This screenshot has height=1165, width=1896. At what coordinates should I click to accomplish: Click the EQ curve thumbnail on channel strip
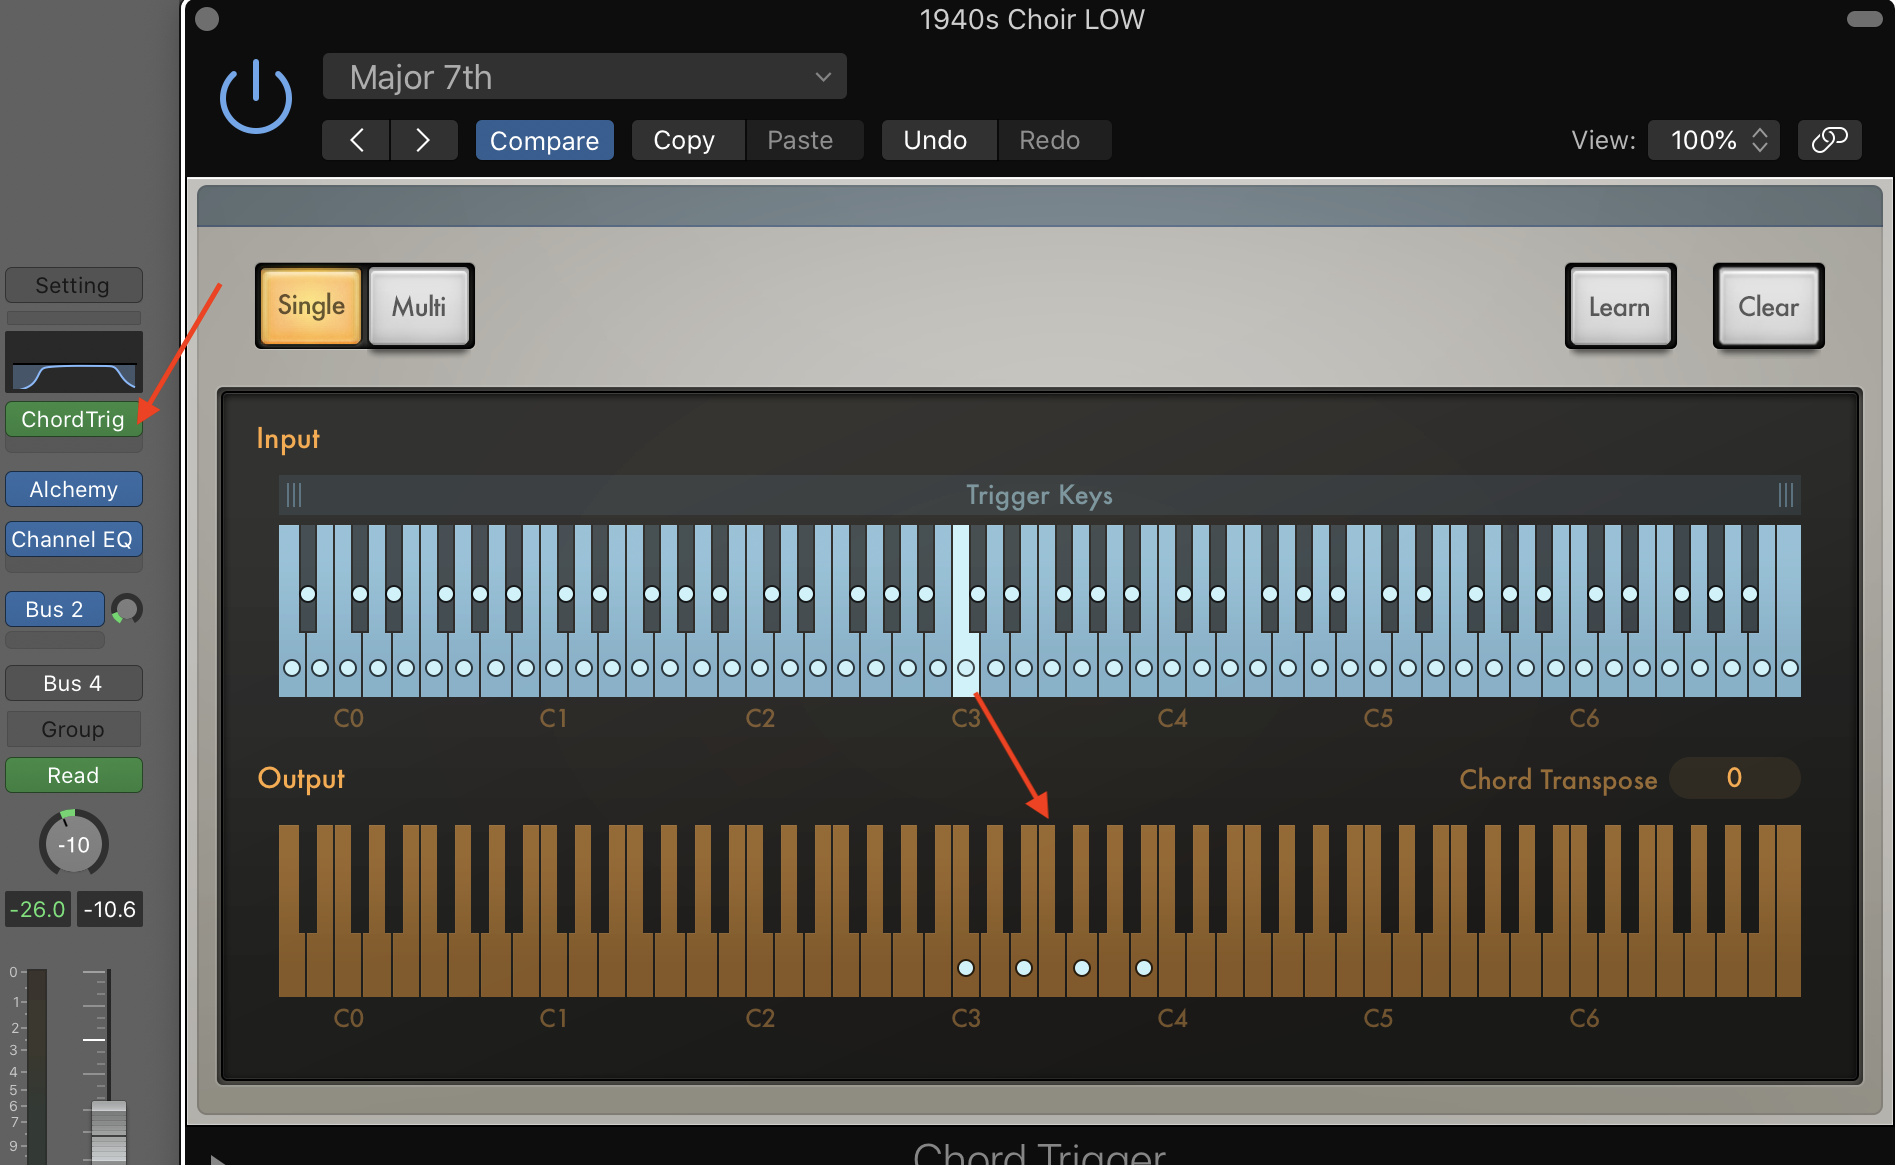pos(73,362)
